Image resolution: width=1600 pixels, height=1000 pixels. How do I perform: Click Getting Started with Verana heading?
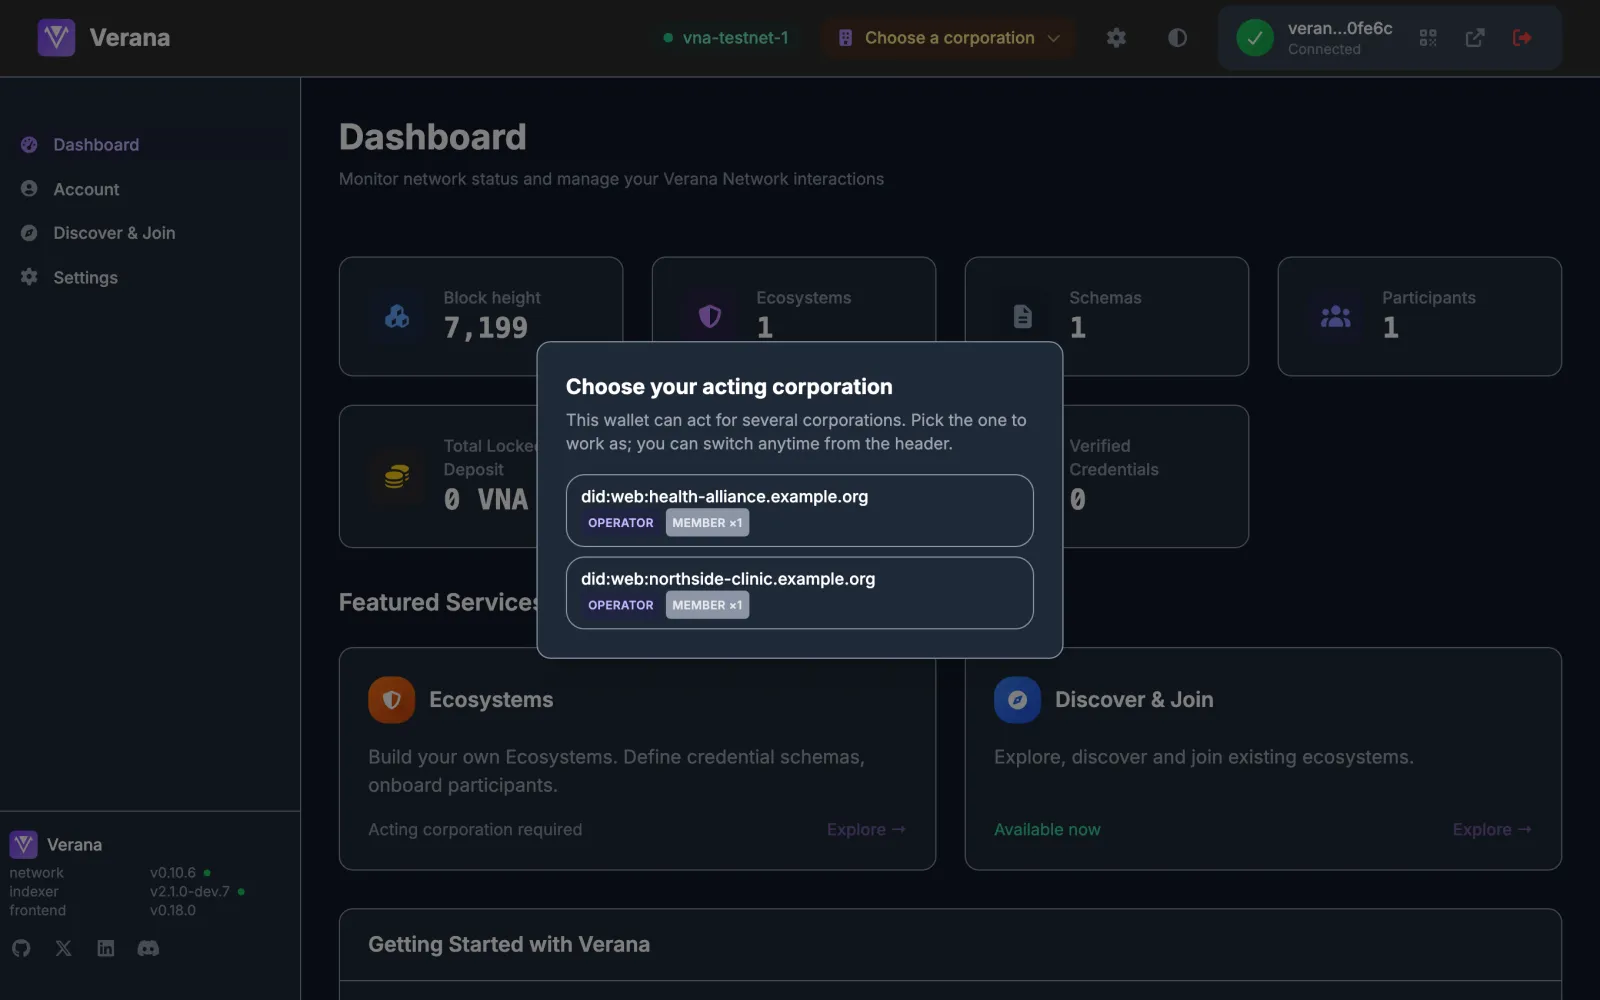(x=509, y=944)
